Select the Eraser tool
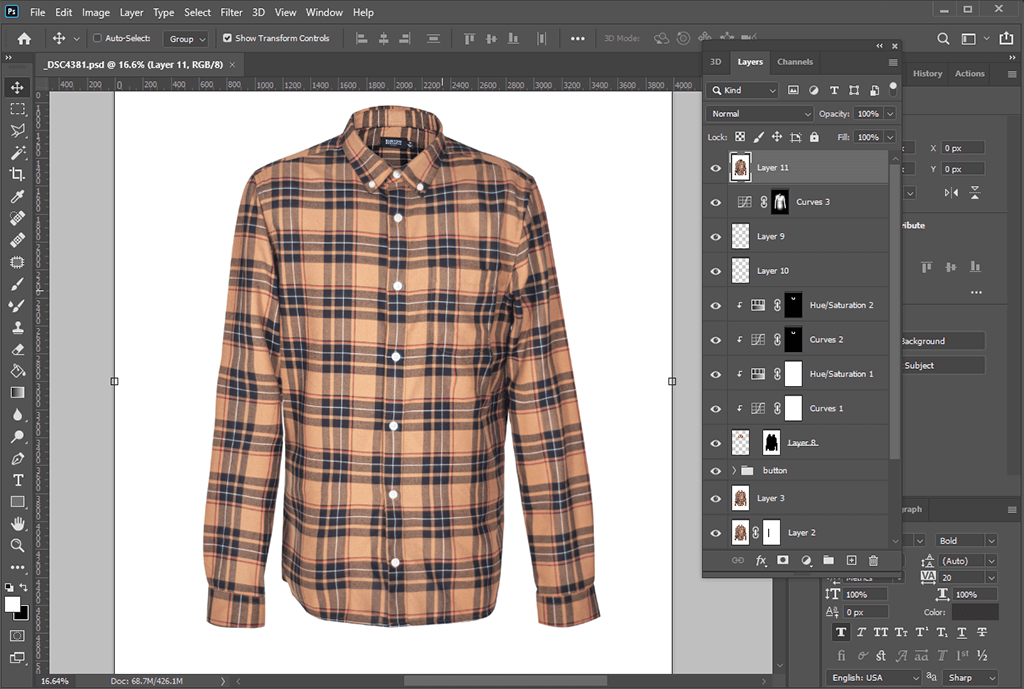 18,349
